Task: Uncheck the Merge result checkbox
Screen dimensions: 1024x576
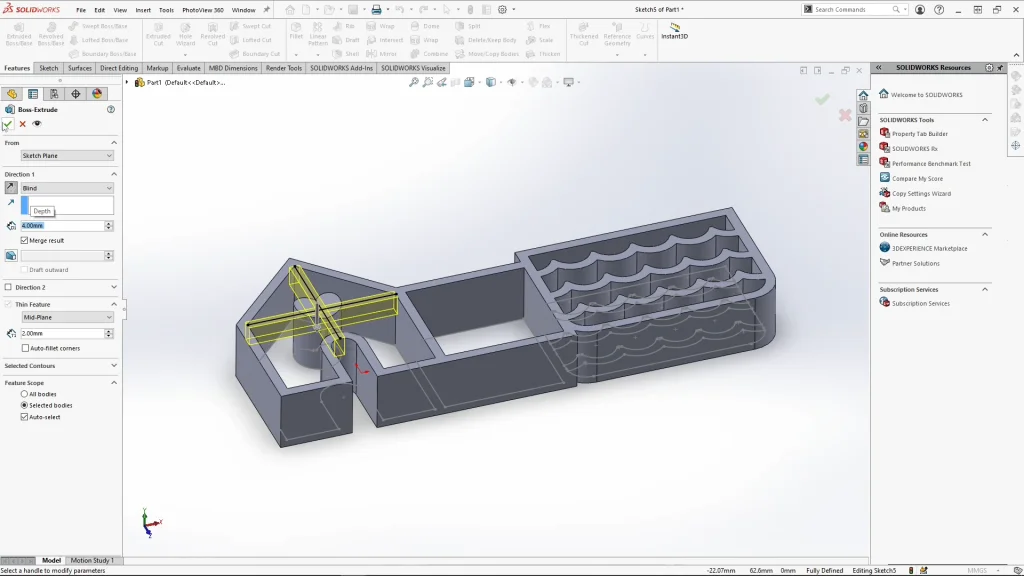Action: 25,241
